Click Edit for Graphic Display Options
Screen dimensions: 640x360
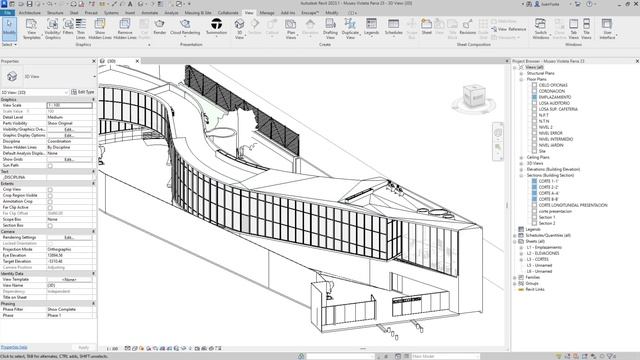69,135
